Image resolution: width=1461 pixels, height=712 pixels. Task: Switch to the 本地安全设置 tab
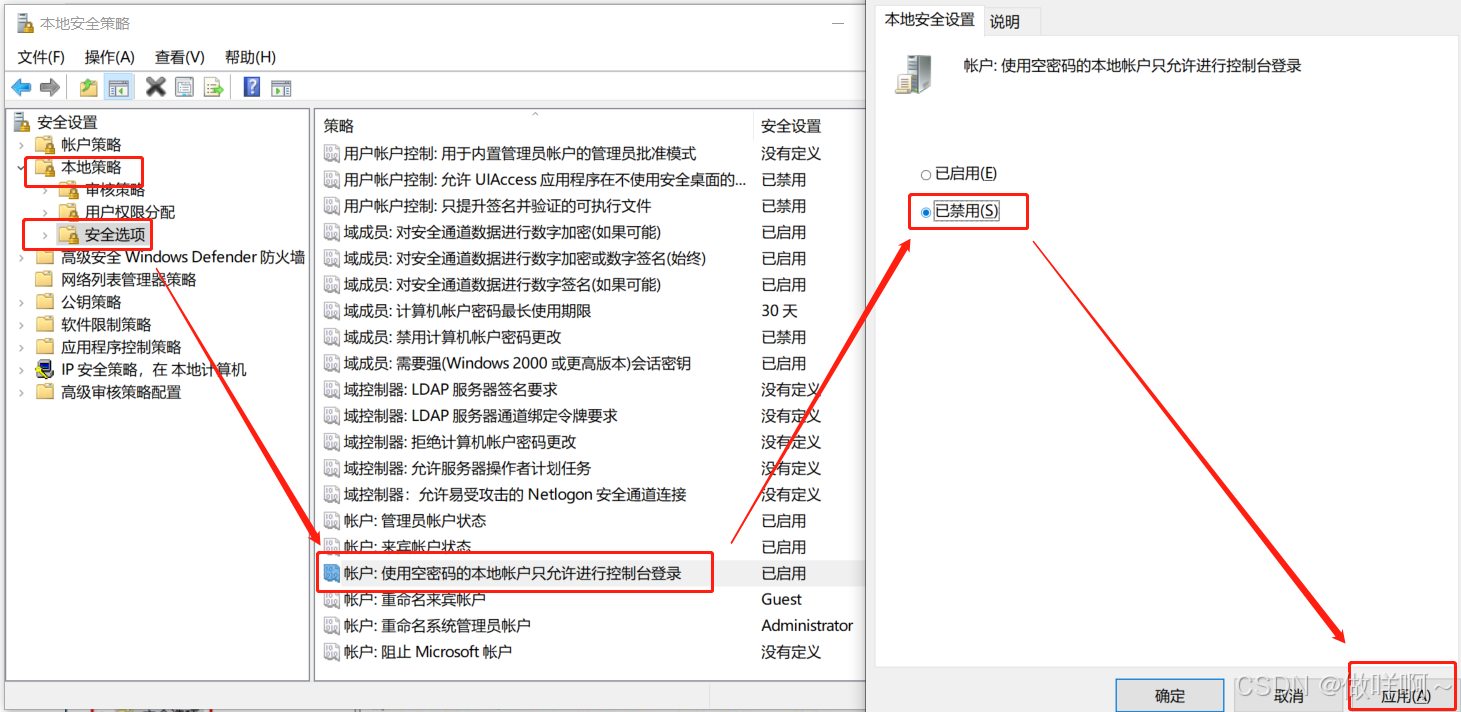tap(930, 20)
